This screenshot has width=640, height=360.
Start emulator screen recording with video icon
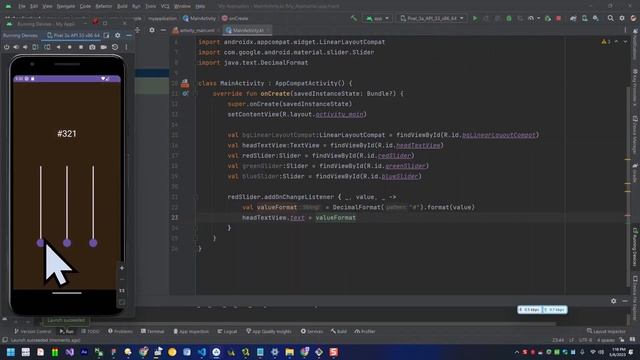click(104, 47)
